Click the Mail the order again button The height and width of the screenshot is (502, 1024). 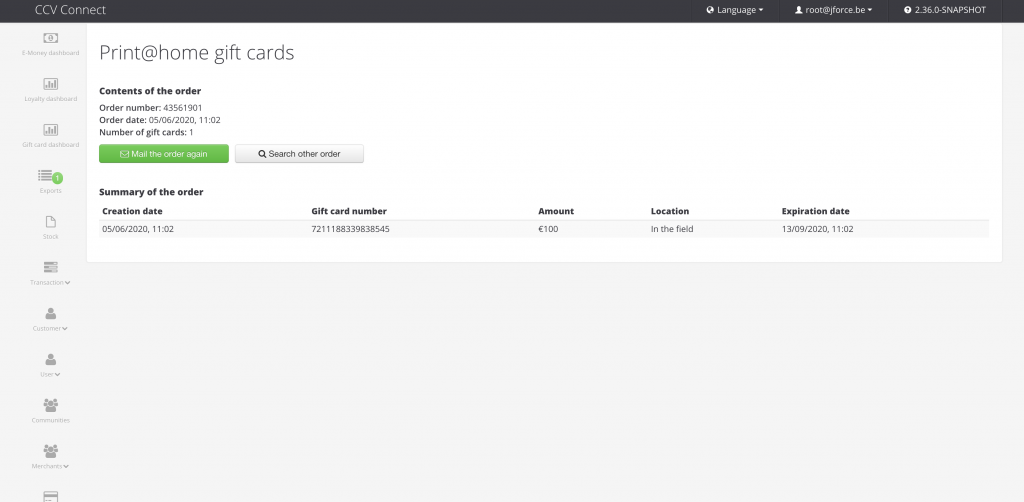coord(164,154)
